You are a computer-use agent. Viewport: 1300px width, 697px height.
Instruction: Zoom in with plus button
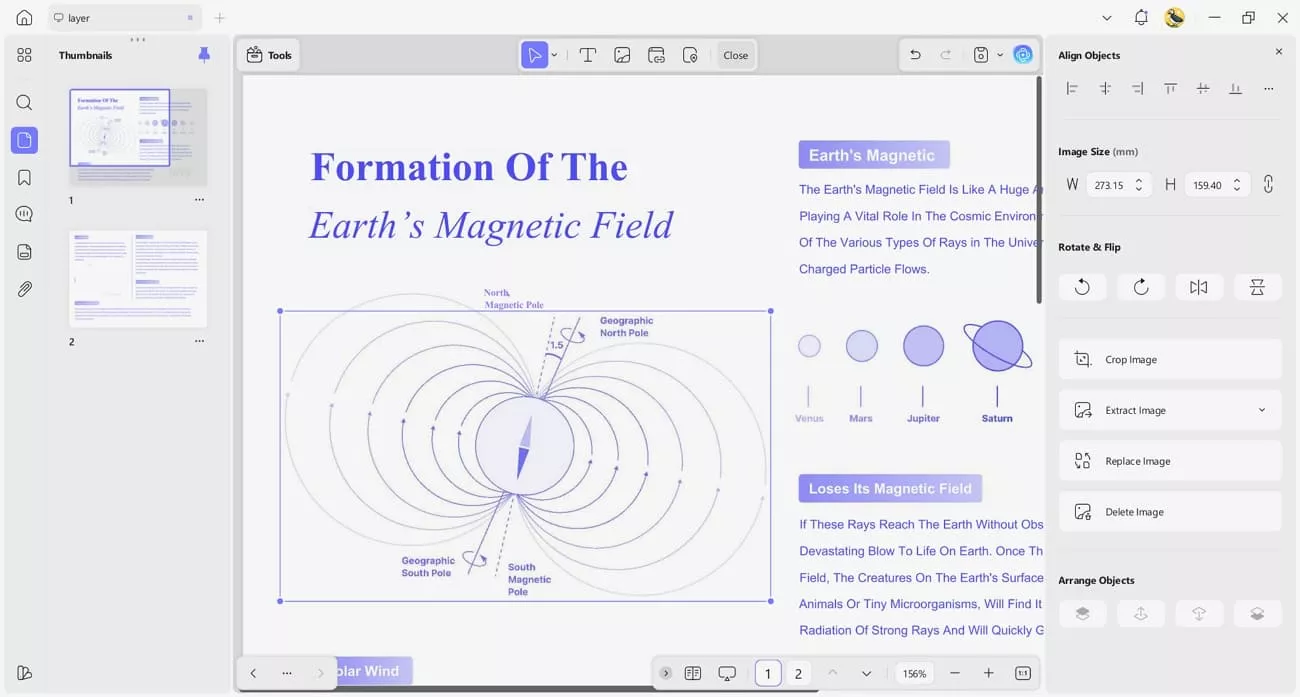[x=989, y=673]
